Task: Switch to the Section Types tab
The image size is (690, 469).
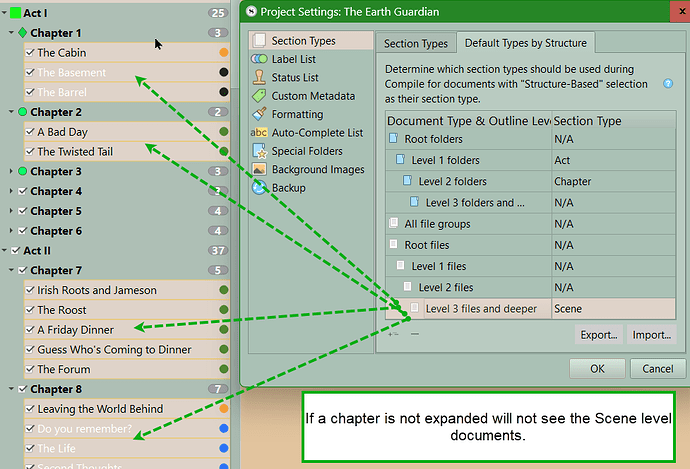Action: (415, 44)
